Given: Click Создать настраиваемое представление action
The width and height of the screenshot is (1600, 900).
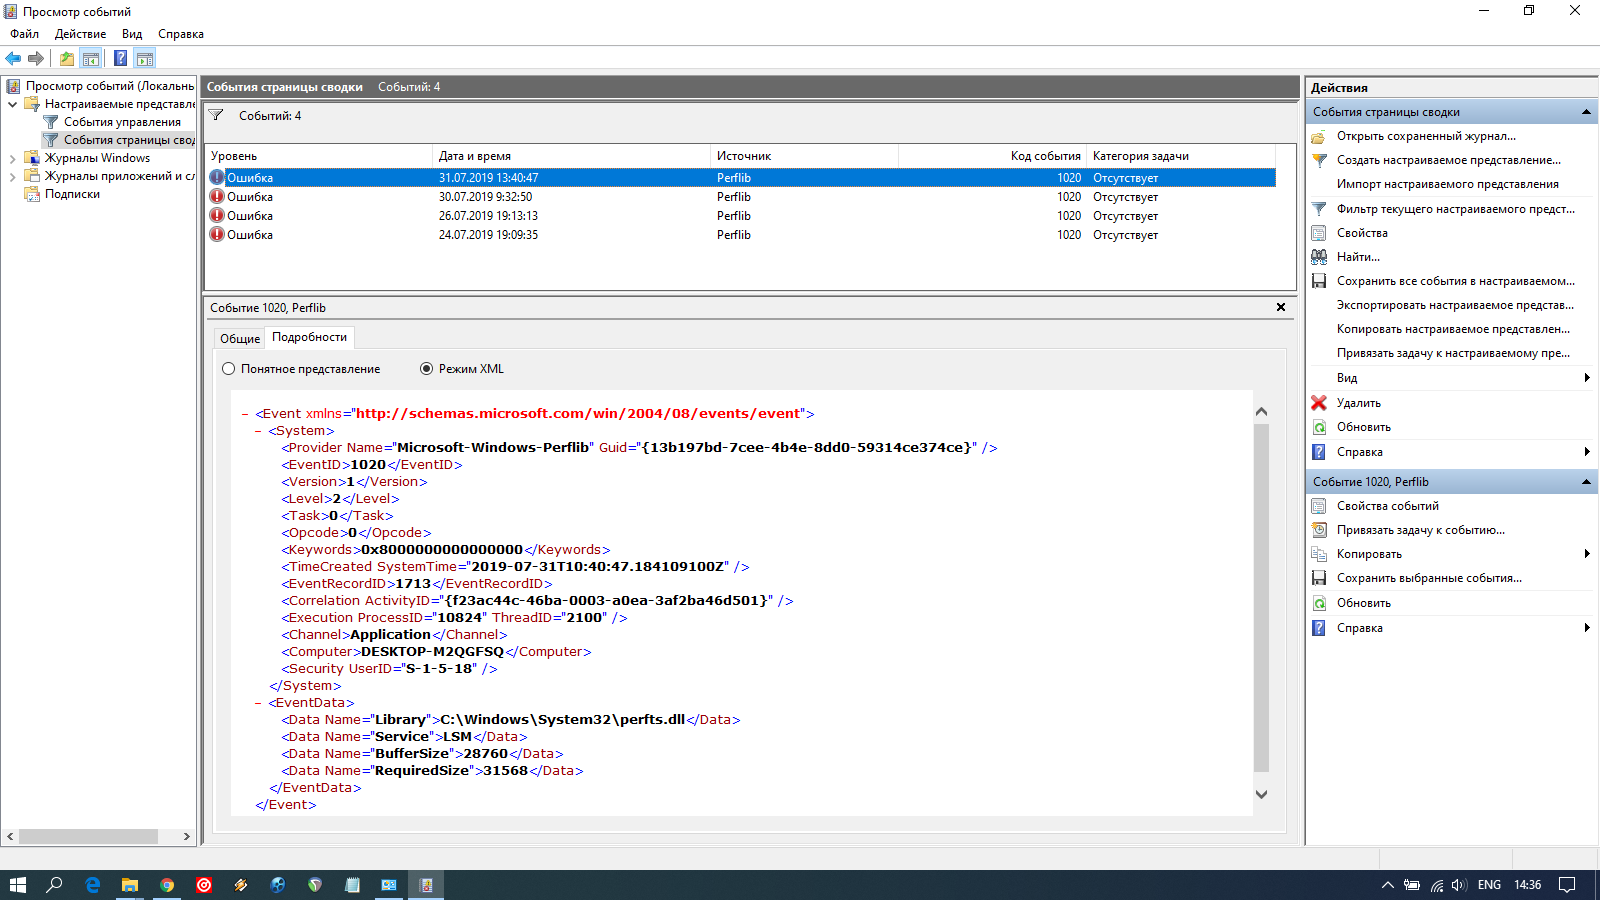Looking at the screenshot, I should point(1449,160).
